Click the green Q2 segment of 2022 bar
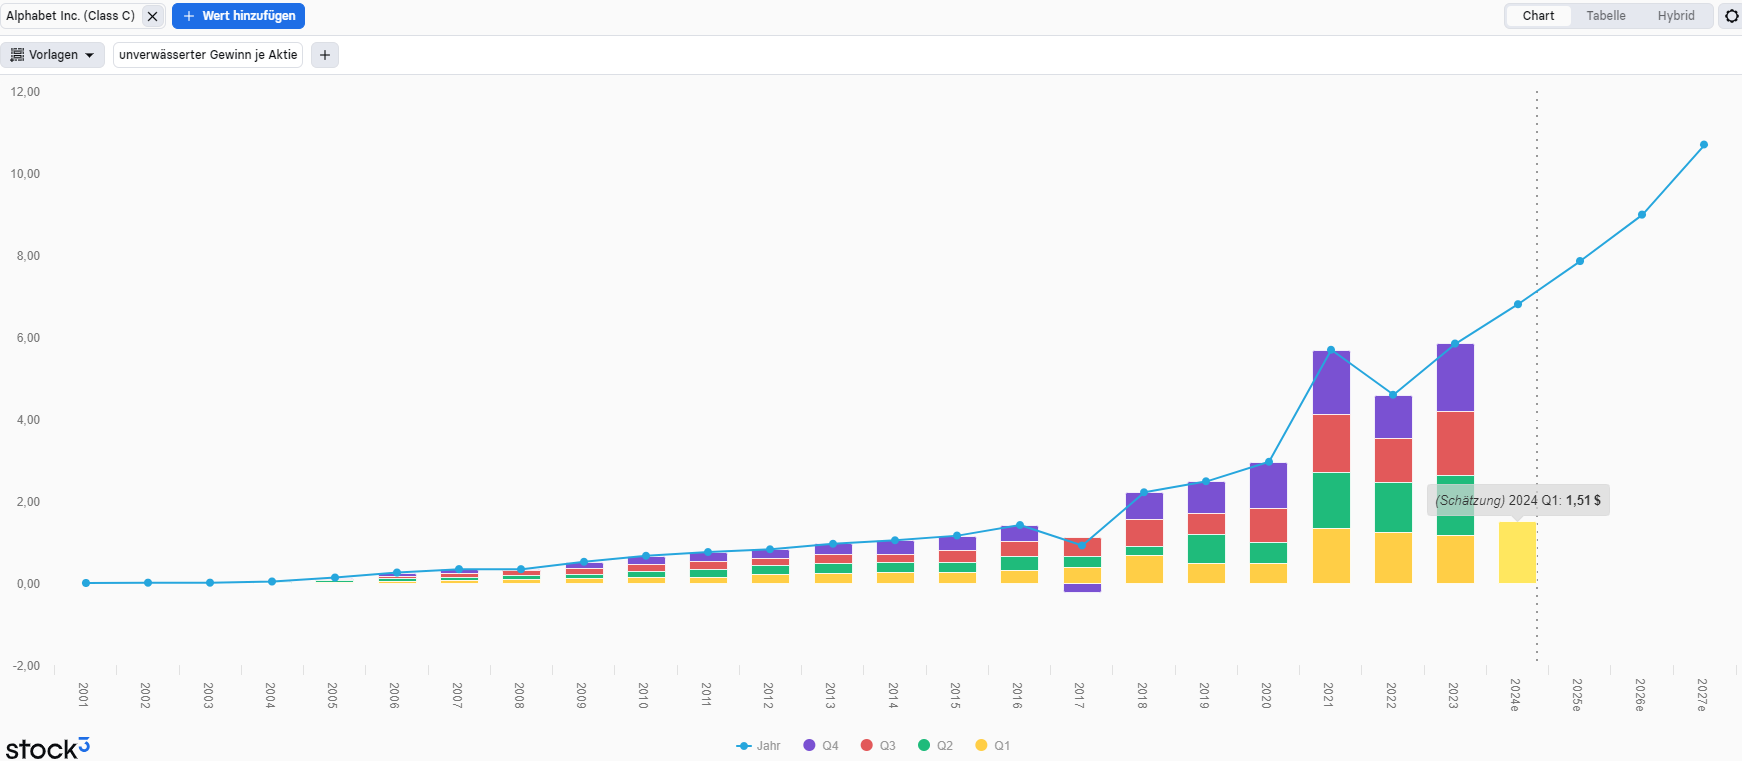1742x761 pixels. (x=1393, y=507)
